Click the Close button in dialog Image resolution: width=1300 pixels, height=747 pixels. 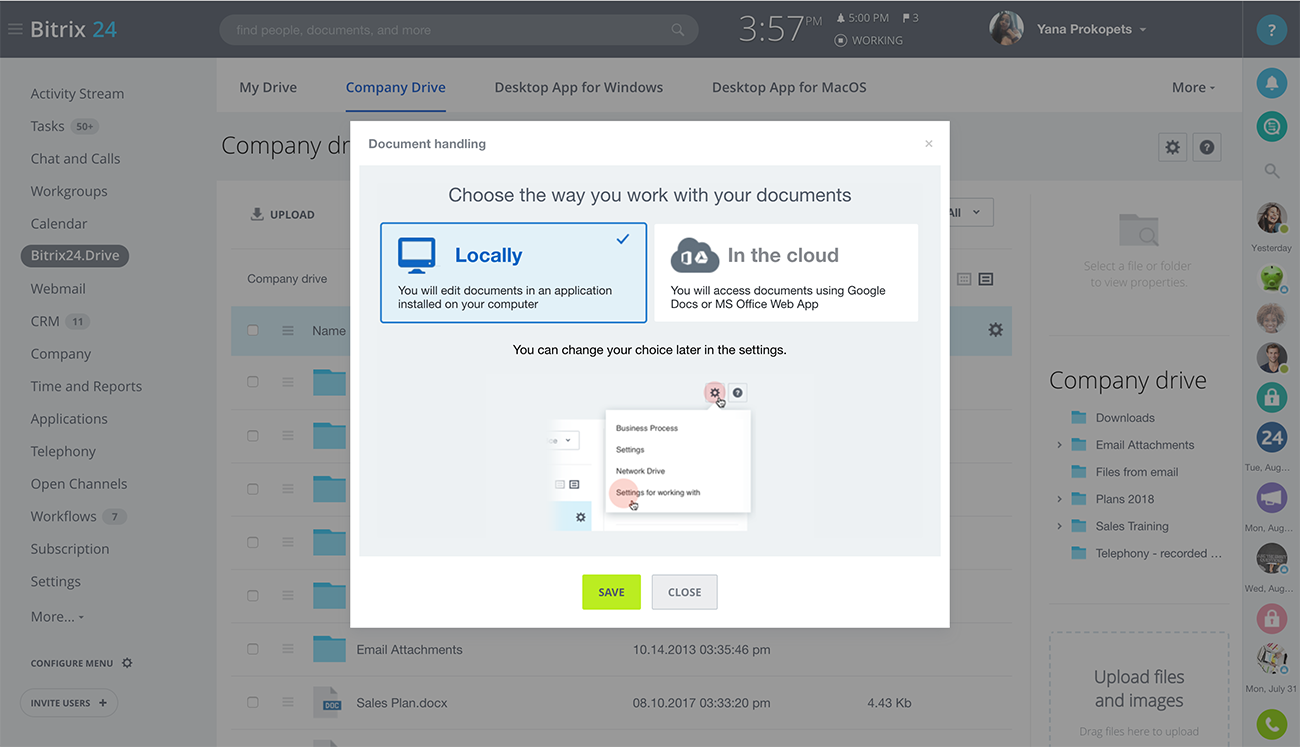(684, 592)
